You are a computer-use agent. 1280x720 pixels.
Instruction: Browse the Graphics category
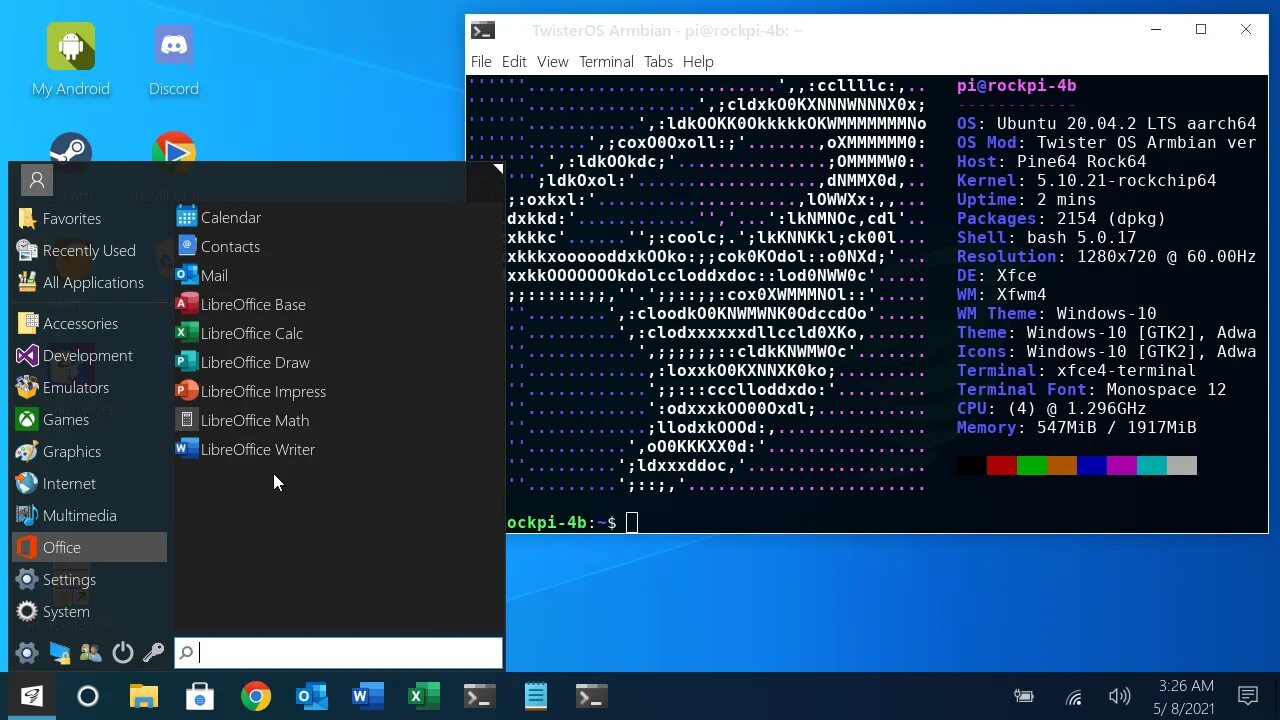pyautogui.click(x=89, y=451)
